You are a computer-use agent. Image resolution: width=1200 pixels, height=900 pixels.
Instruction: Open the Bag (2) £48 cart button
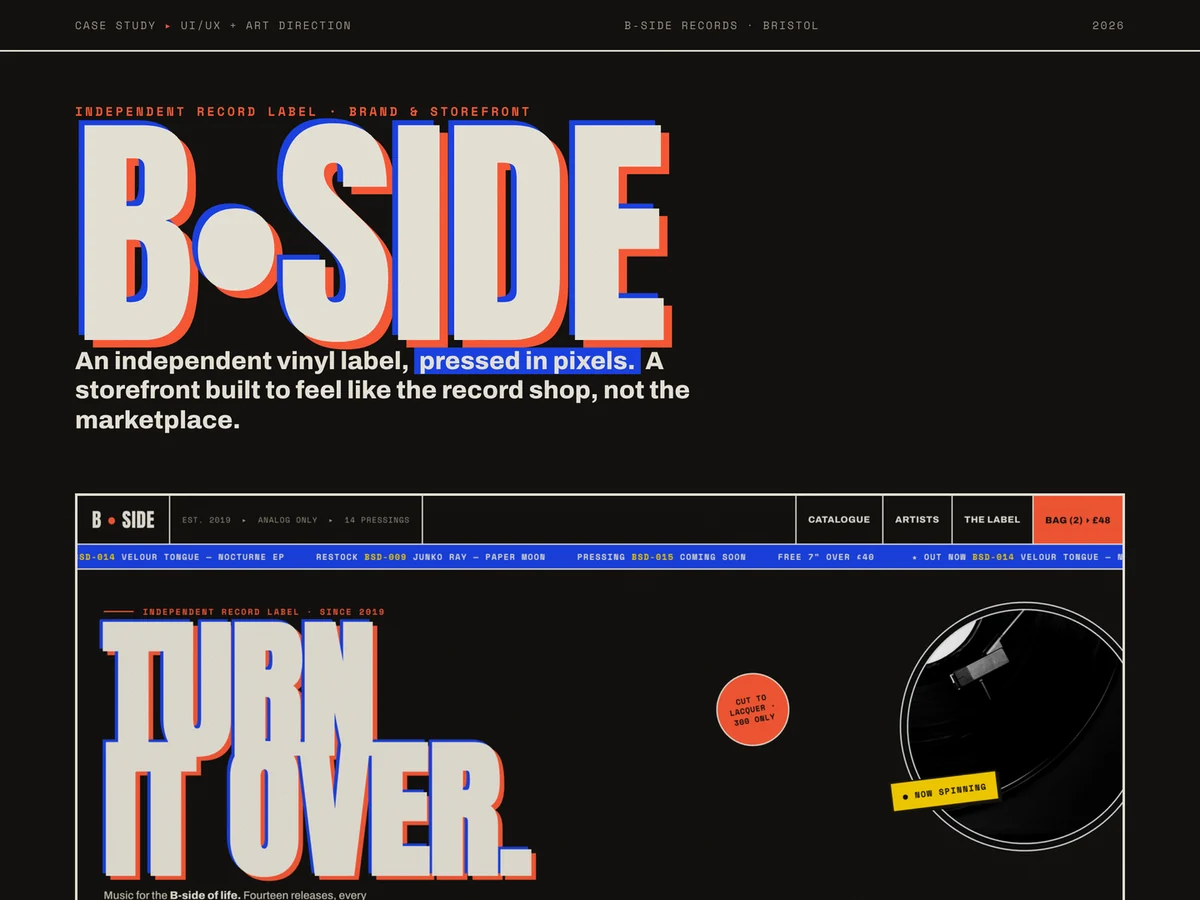tap(1078, 520)
